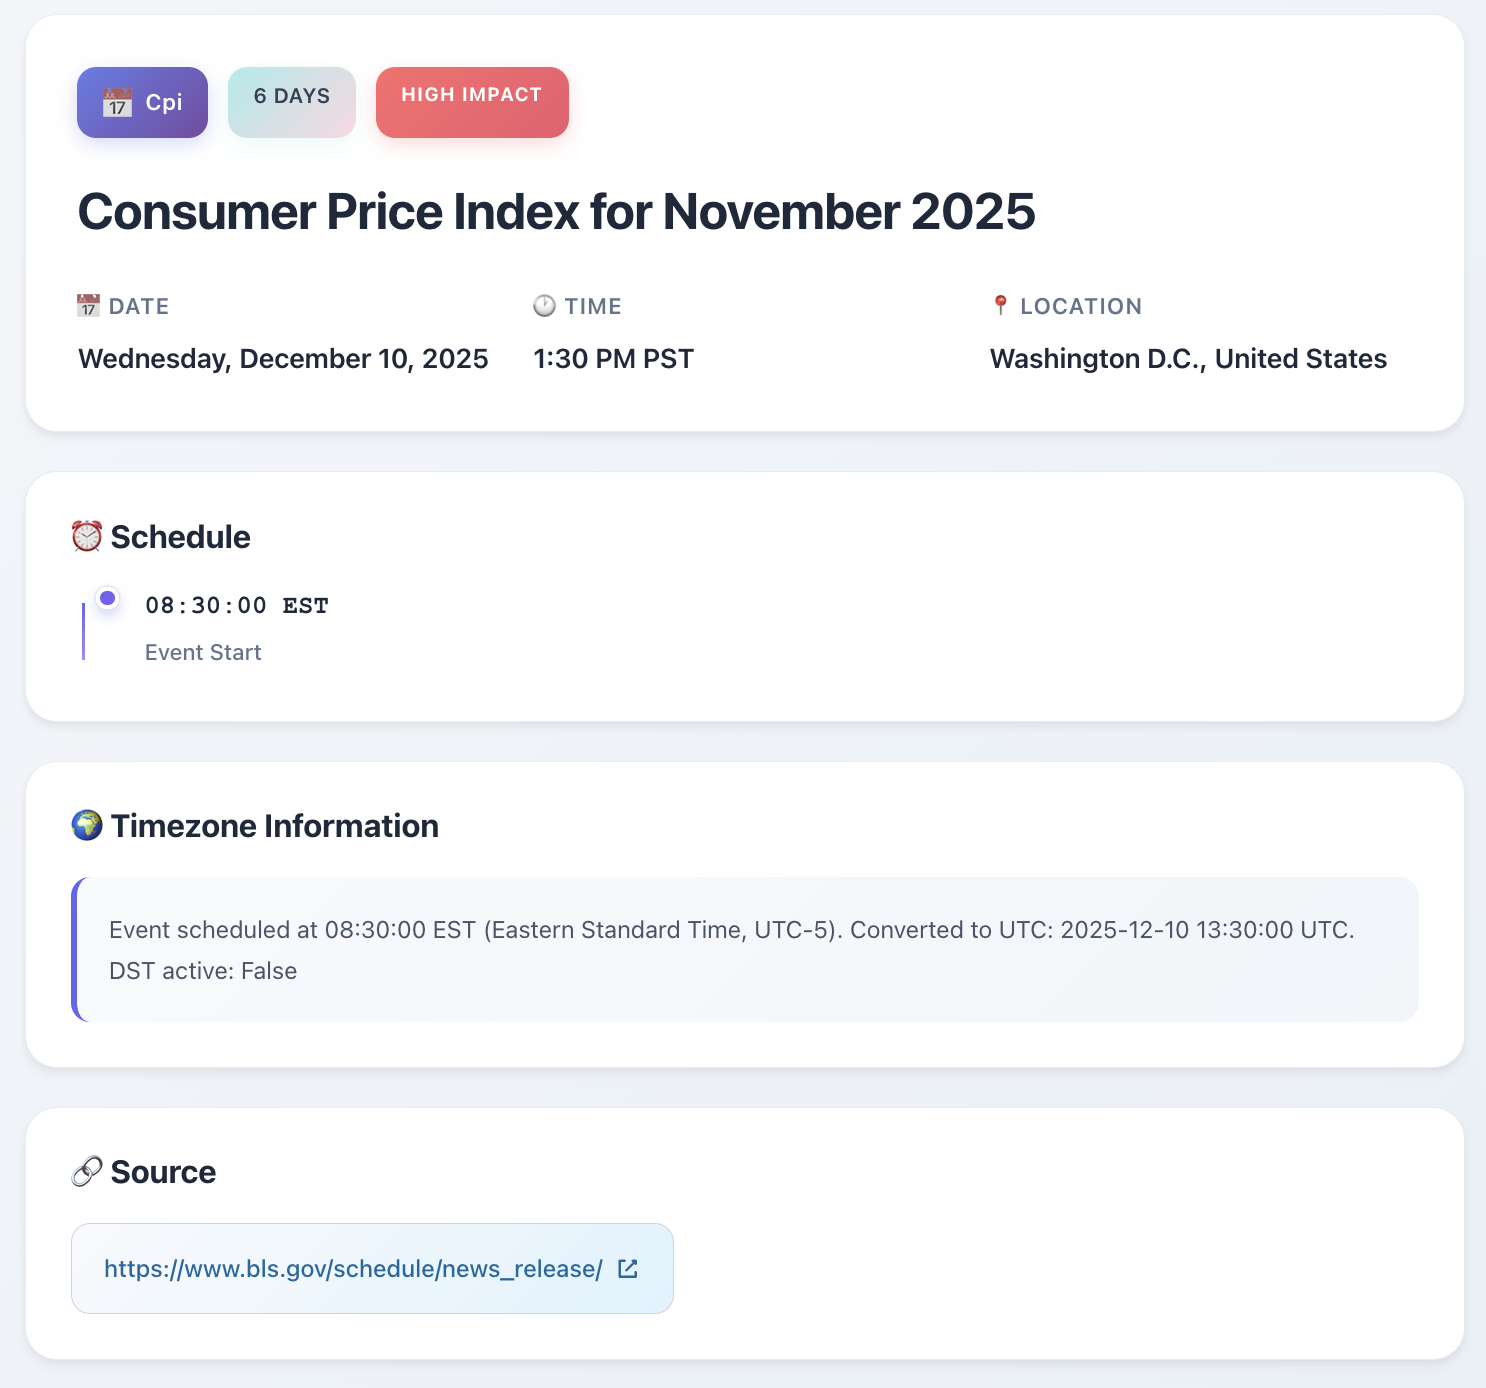
Task: Click the Wednesday December 10 date text
Action: tap(283, 358)
